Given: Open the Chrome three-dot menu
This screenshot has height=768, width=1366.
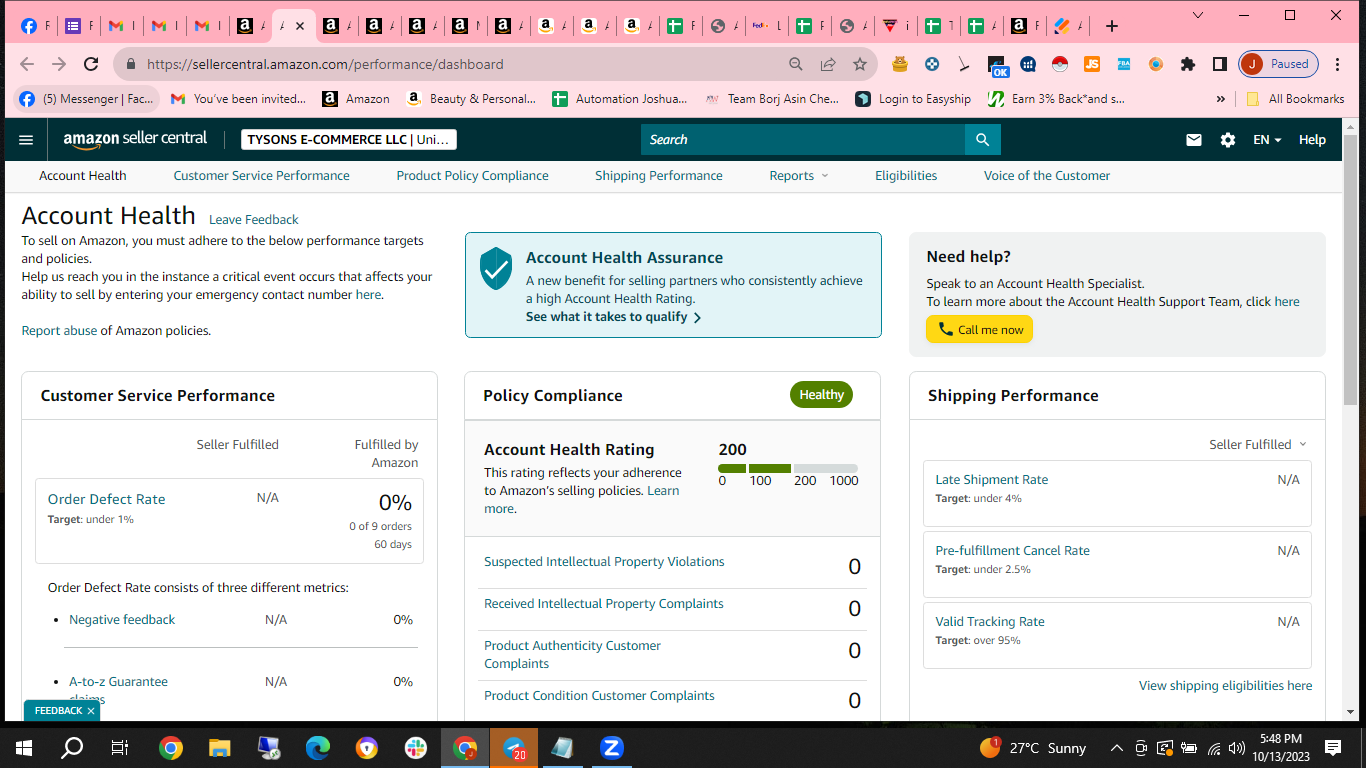Looking at the screenshot, I should pyautogui.click(x=1337, y=64).
